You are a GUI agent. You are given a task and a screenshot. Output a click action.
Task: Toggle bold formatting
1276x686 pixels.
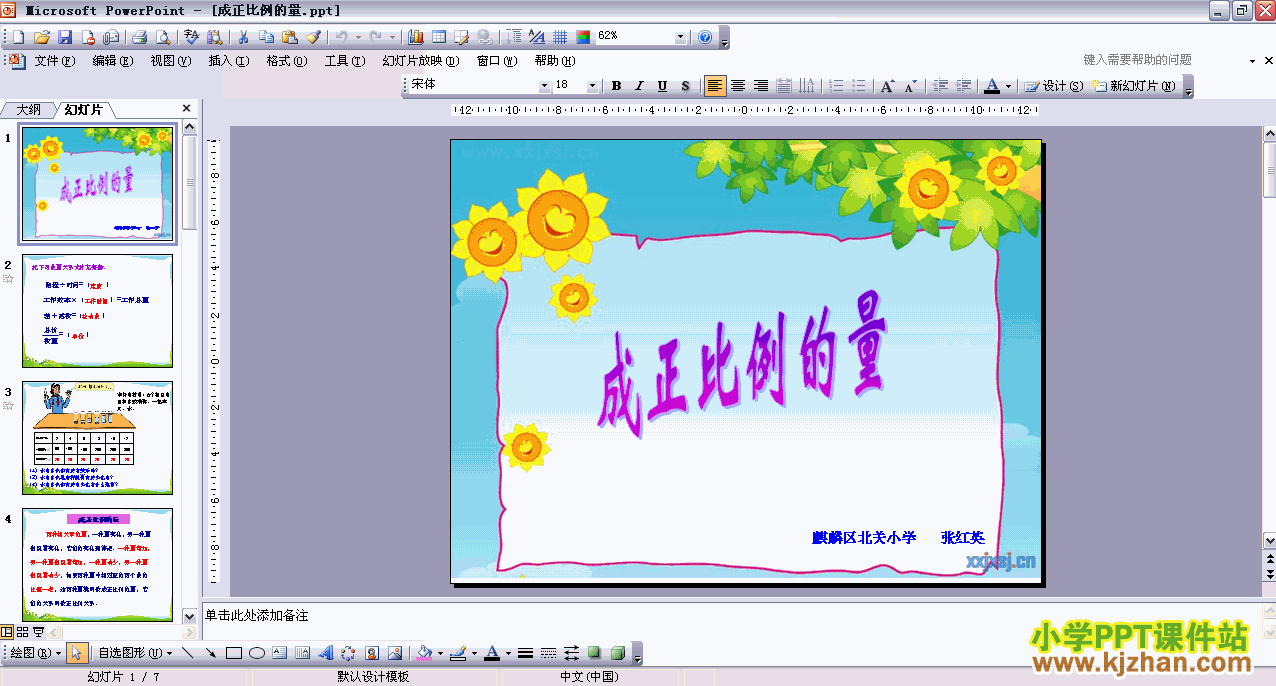click(x=617, y=86)
